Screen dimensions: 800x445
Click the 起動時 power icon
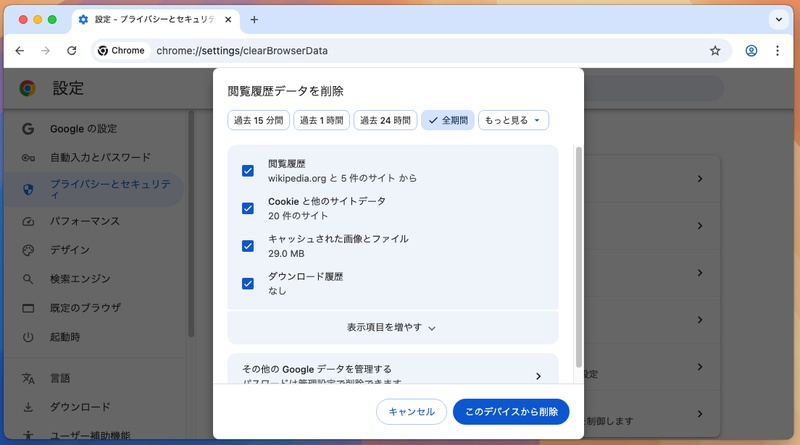point(28,337)
